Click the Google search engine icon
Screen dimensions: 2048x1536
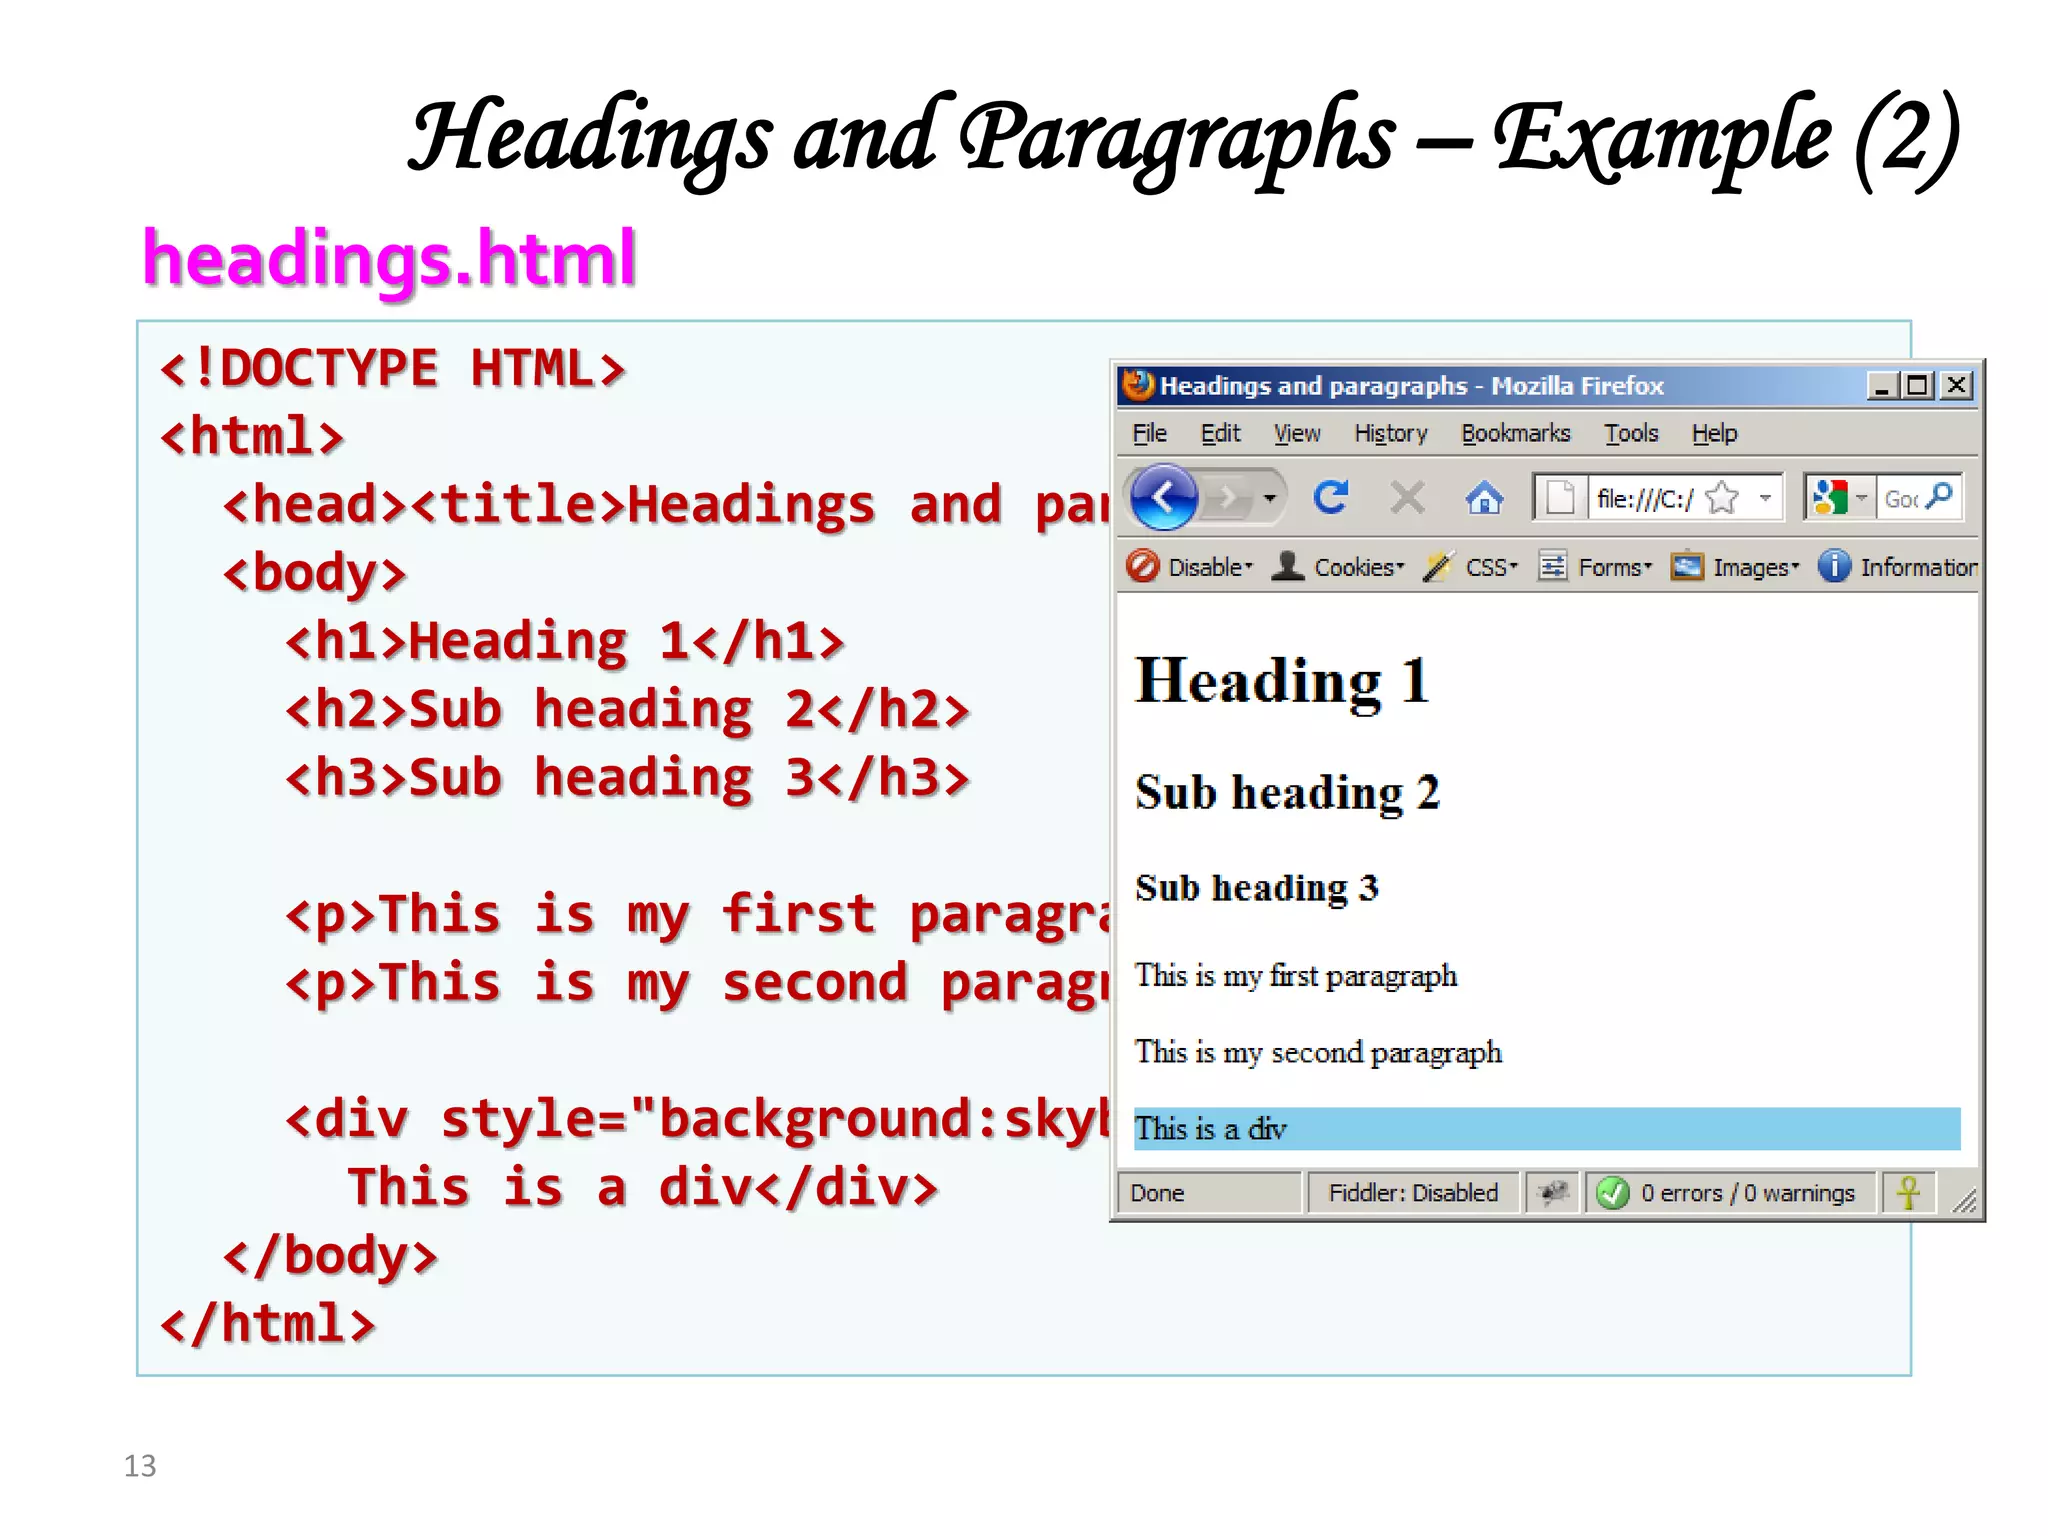(1830, 497)
